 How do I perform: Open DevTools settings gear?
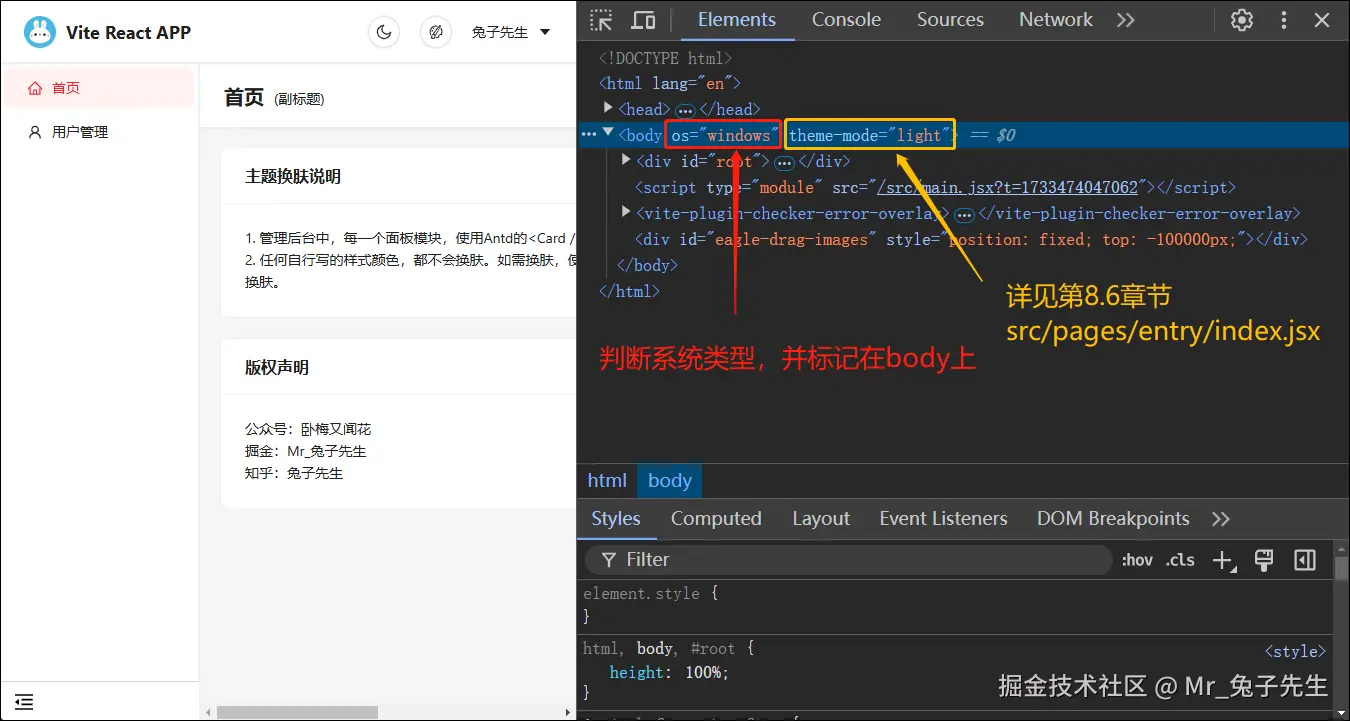(x=1241, y=19)
